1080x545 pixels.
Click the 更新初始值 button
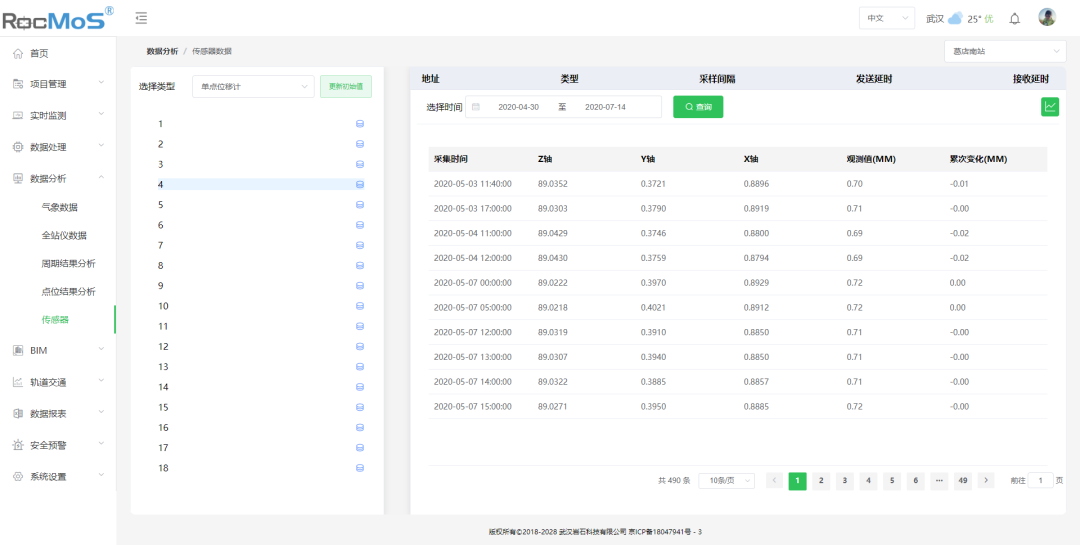tap(346, 86)
